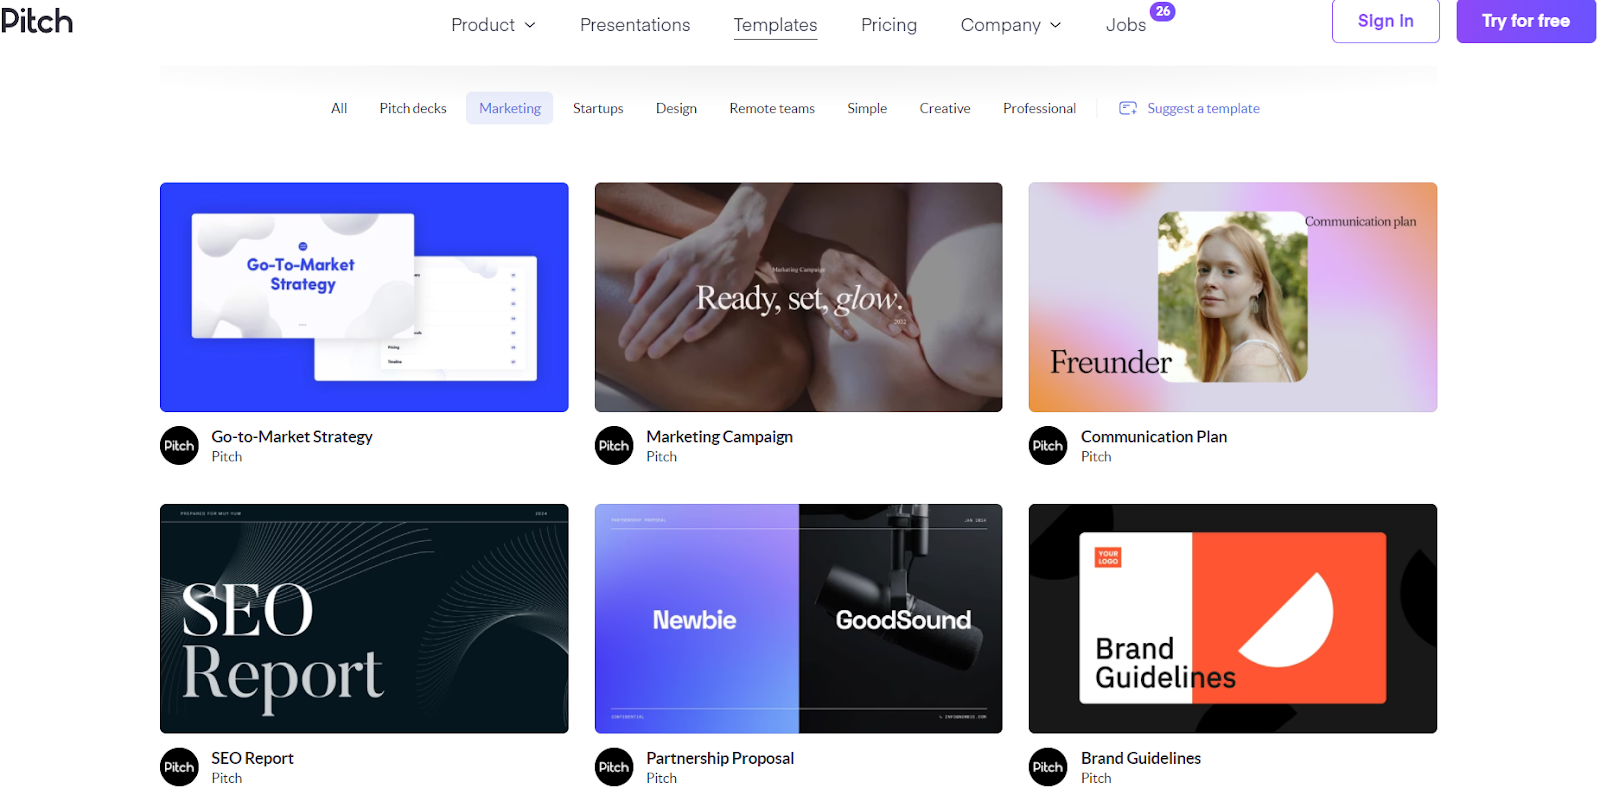Image resolution: width=1600 pixels, height=789 pixels.
Task: Expand the Company dropdown menu
Action: pos(1011,25)
